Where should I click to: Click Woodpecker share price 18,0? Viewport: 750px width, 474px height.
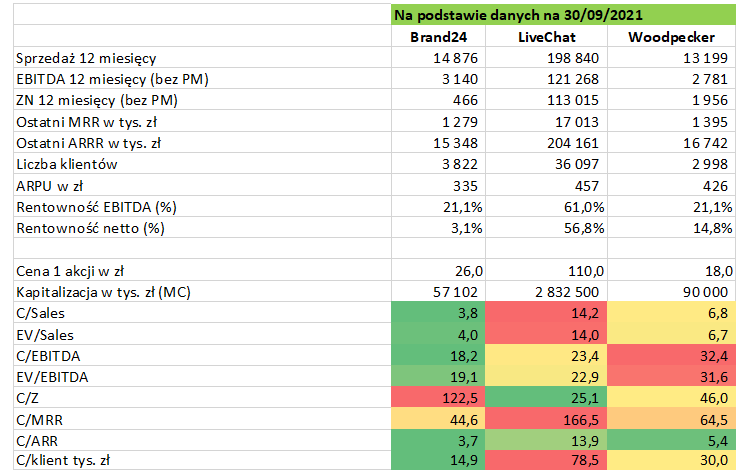[x=719, y=271]
